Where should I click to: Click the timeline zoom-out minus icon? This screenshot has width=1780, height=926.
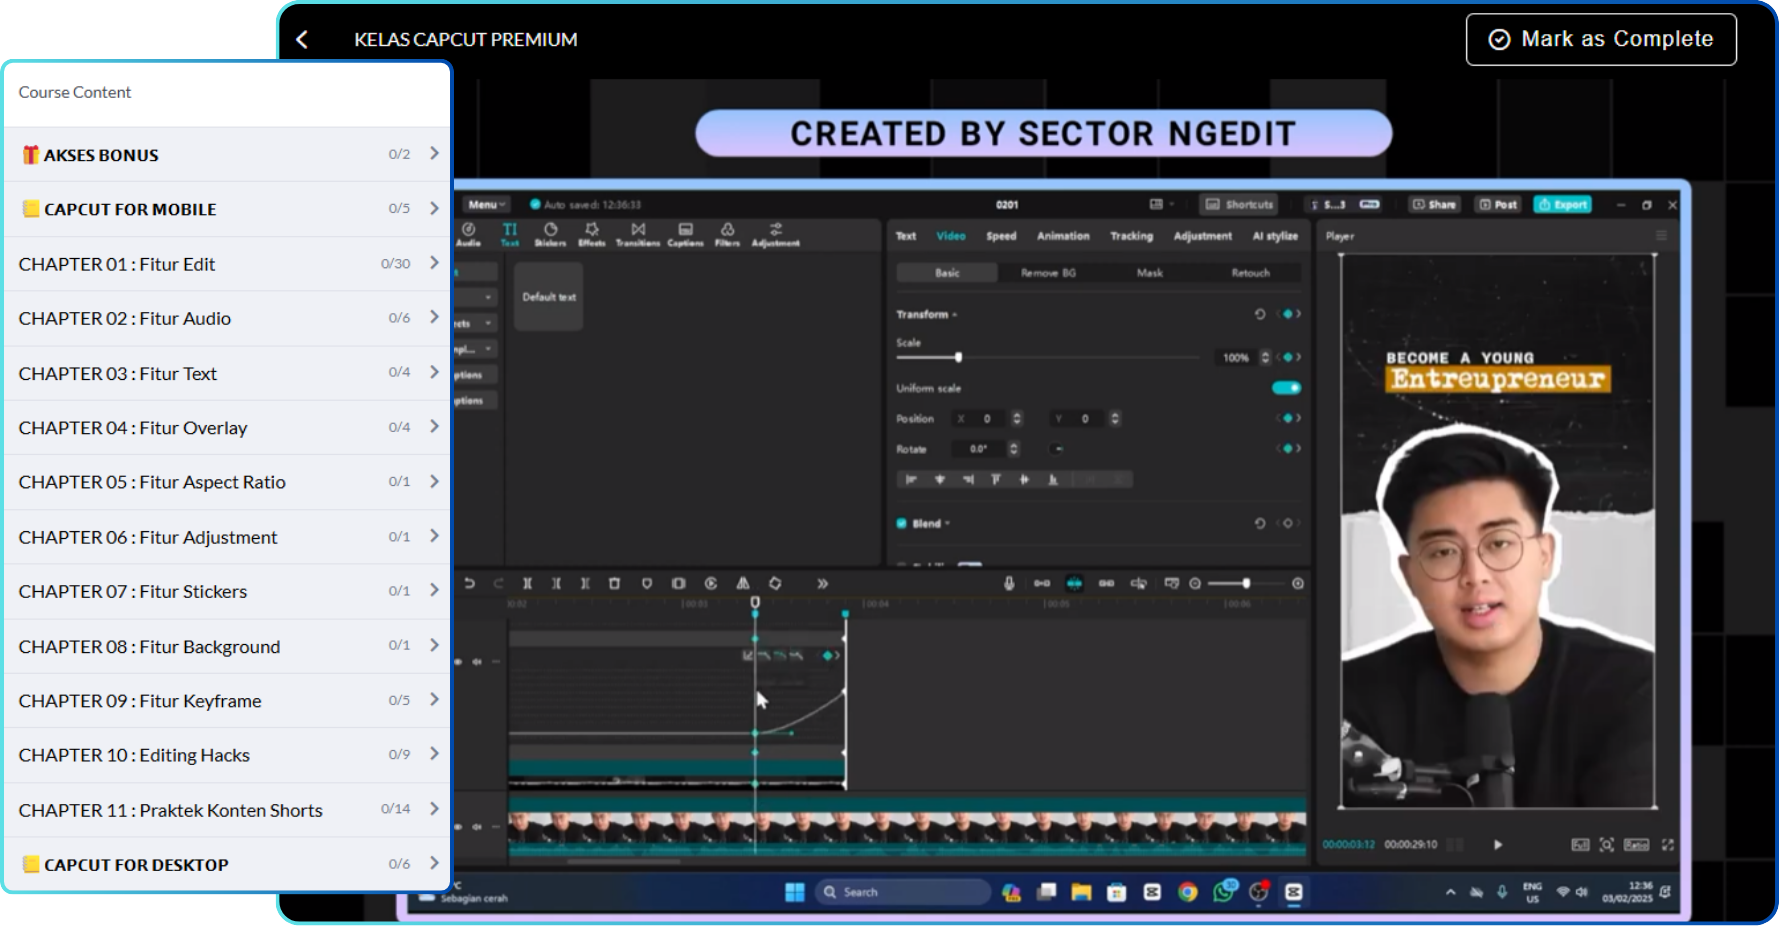pyautogui.click(x=1195, y=583)
